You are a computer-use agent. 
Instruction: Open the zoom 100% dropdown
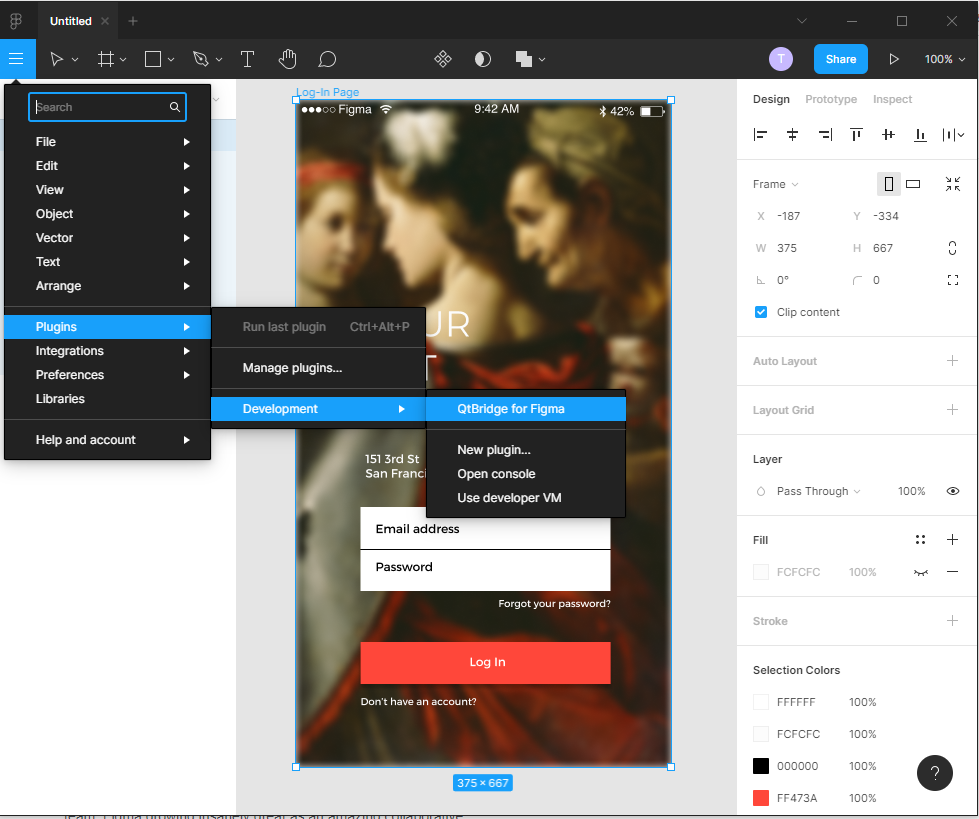click(945, 59)
